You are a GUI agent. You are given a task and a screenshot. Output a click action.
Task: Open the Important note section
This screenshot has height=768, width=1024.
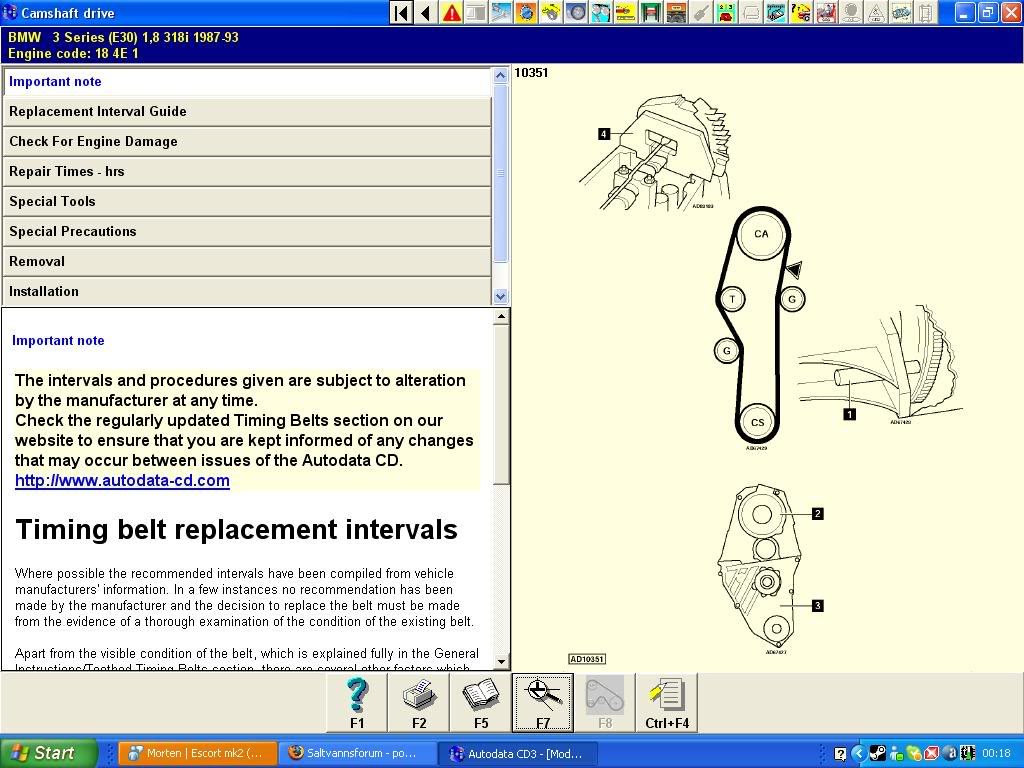pyautogui.click(x=247, y=82)
